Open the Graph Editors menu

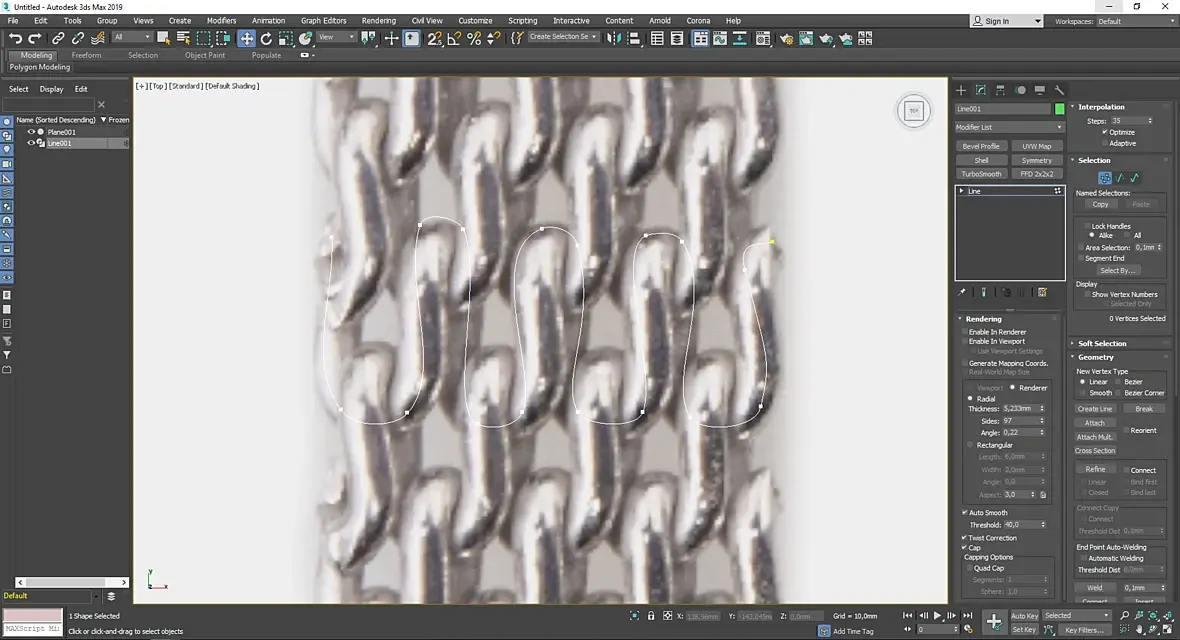point(323,20)
